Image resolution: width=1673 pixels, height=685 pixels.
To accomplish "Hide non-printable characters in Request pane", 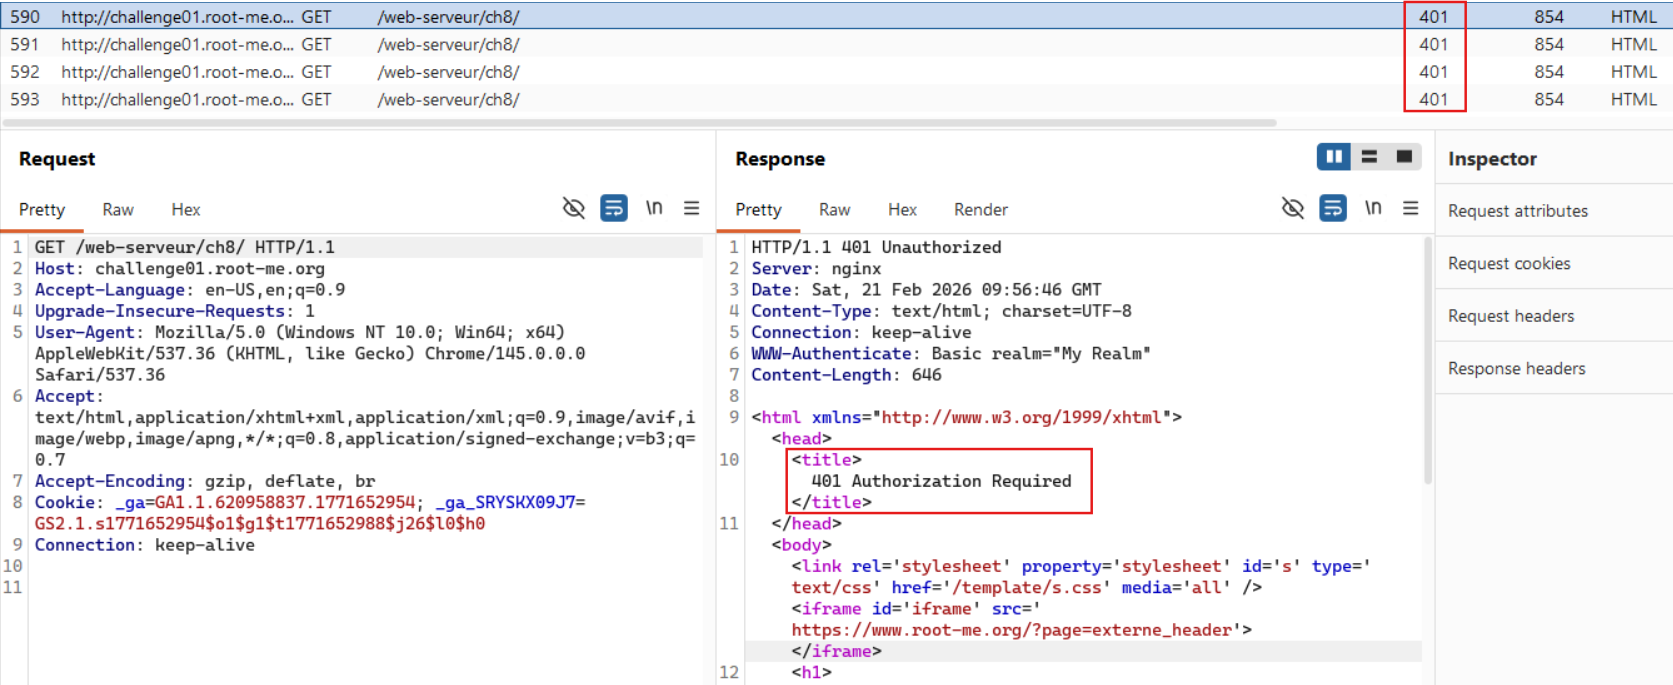I will point(573,208).
